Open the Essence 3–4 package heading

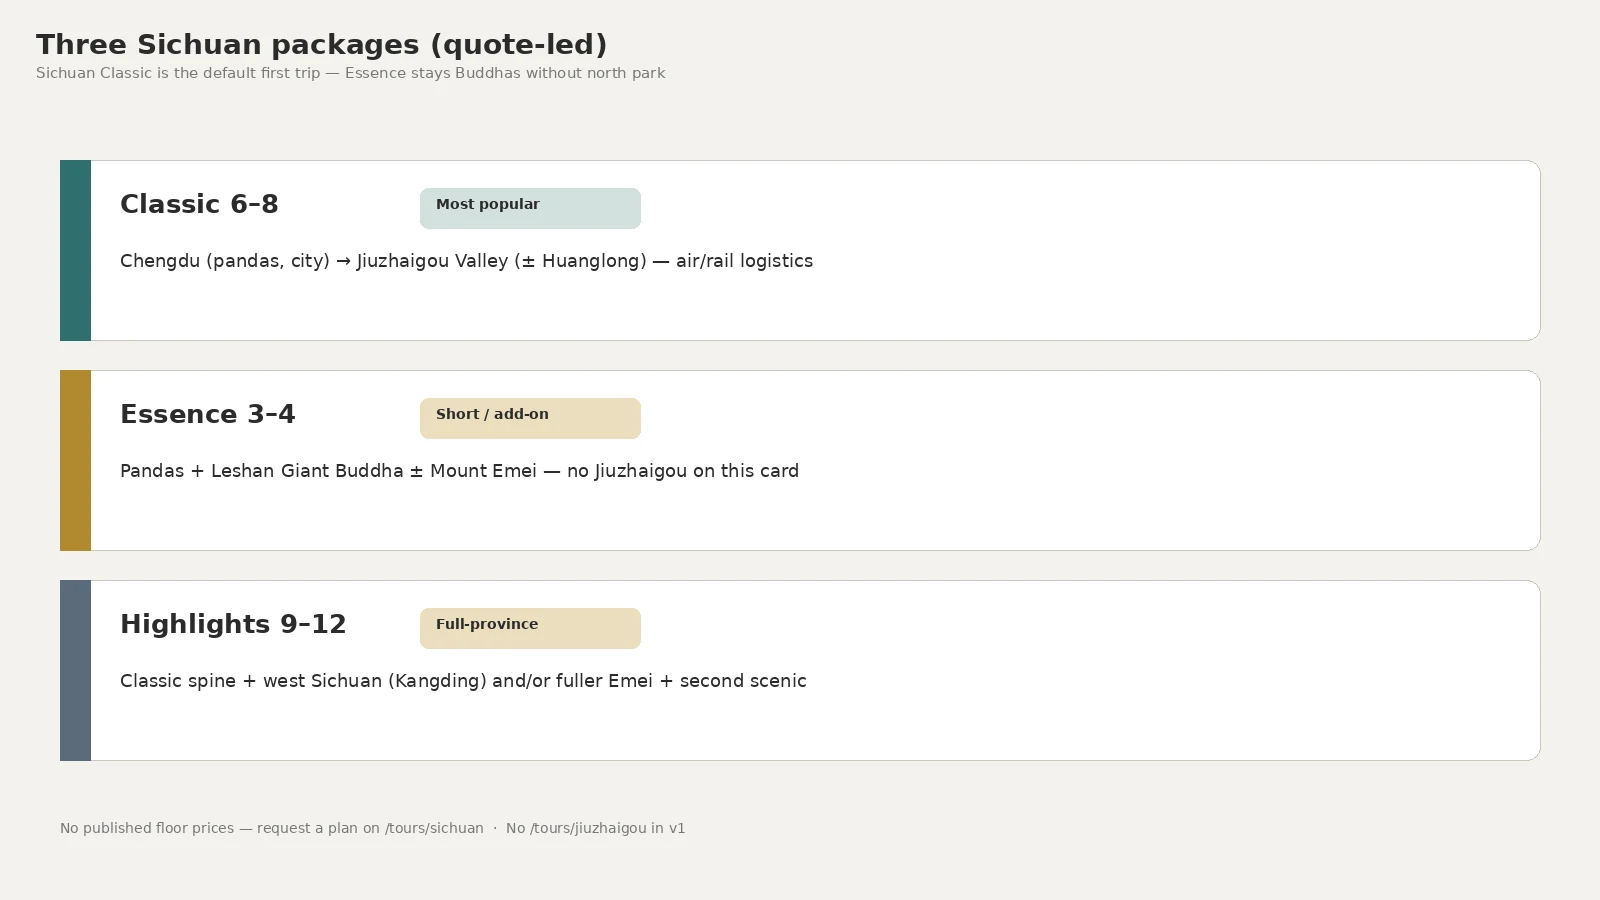tap(208, 414)
